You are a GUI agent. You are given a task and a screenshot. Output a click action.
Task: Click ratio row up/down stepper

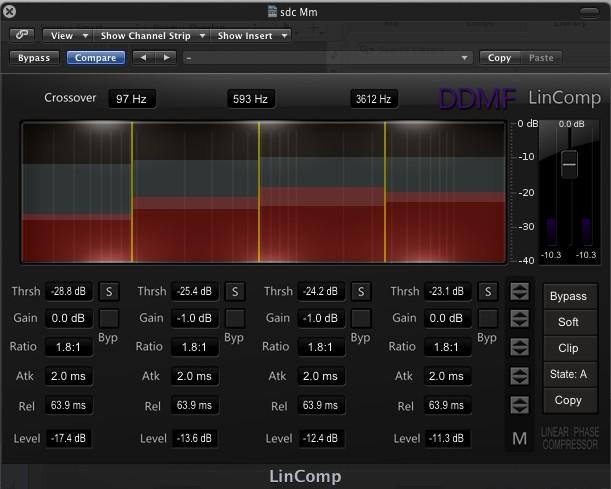click(519, 347)
